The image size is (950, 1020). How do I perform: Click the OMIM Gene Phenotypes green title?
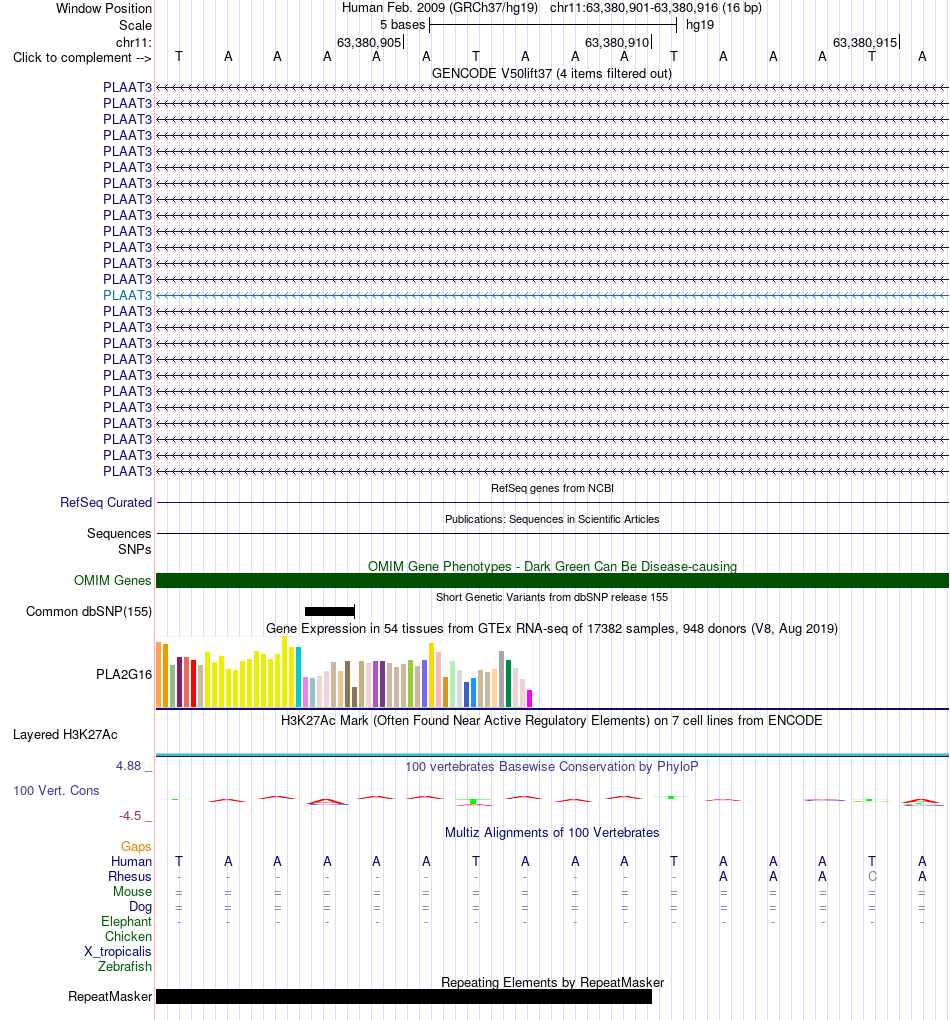coord(552,567)
